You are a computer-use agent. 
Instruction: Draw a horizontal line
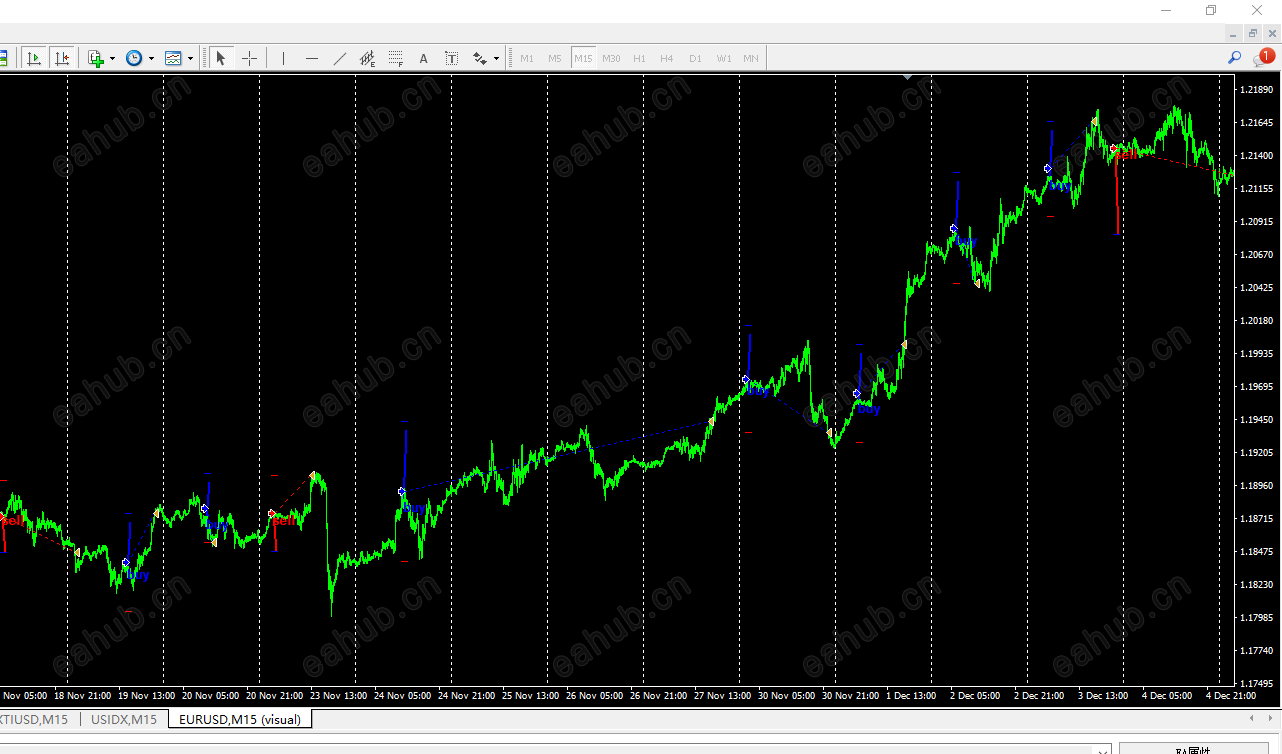312,58
